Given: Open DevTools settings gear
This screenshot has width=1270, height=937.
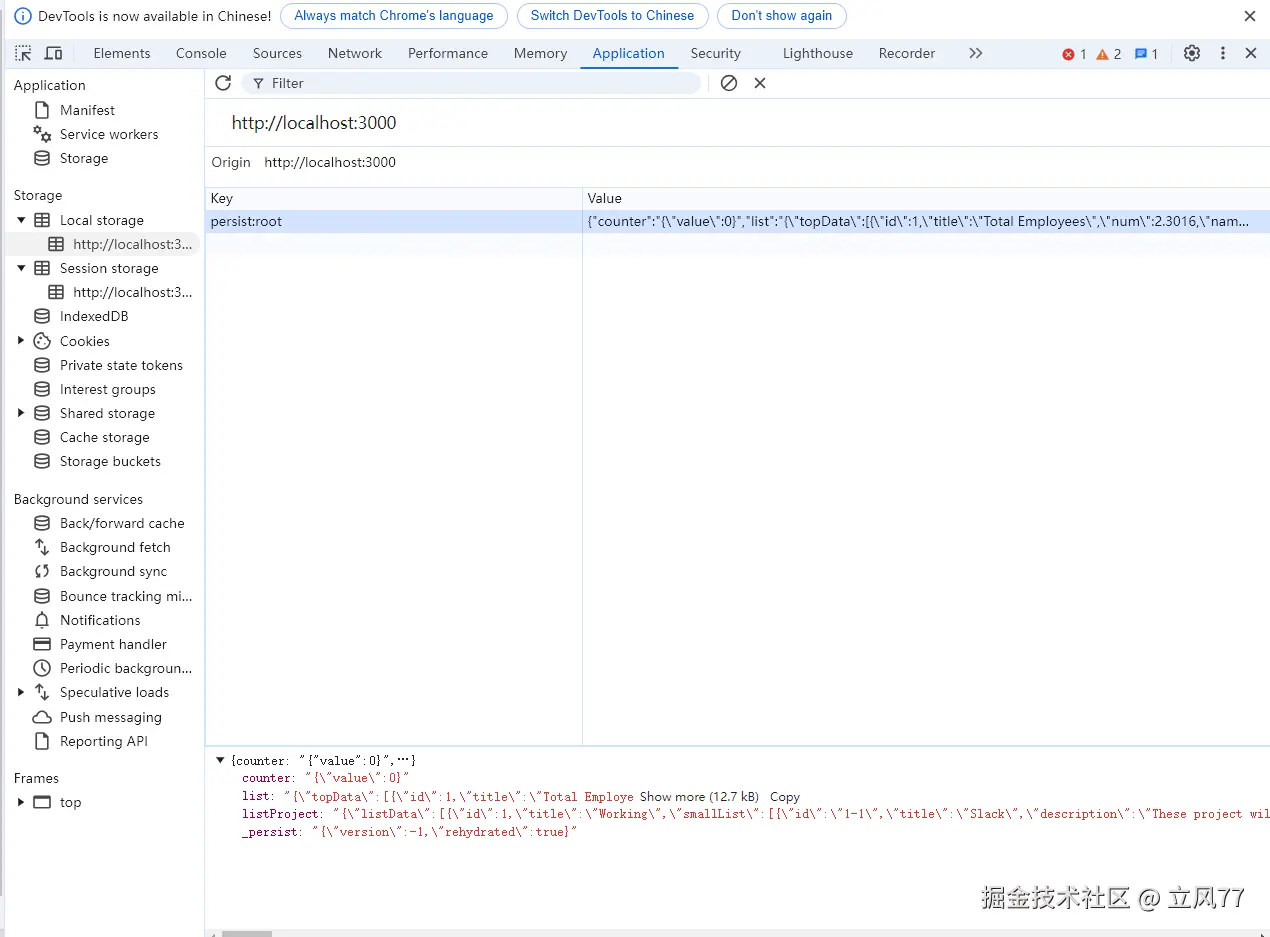Looking at the screenshot, I should pos(1192,53).
